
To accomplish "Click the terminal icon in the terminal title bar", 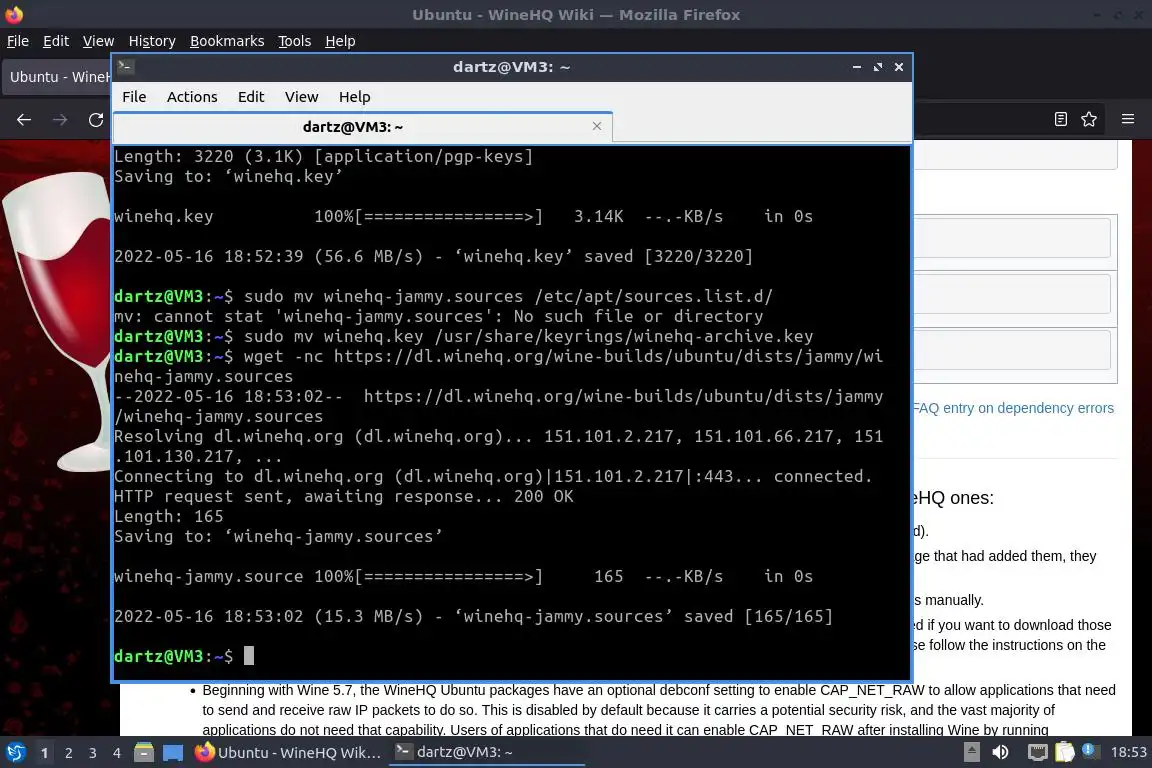I will (x=125, y=67).
